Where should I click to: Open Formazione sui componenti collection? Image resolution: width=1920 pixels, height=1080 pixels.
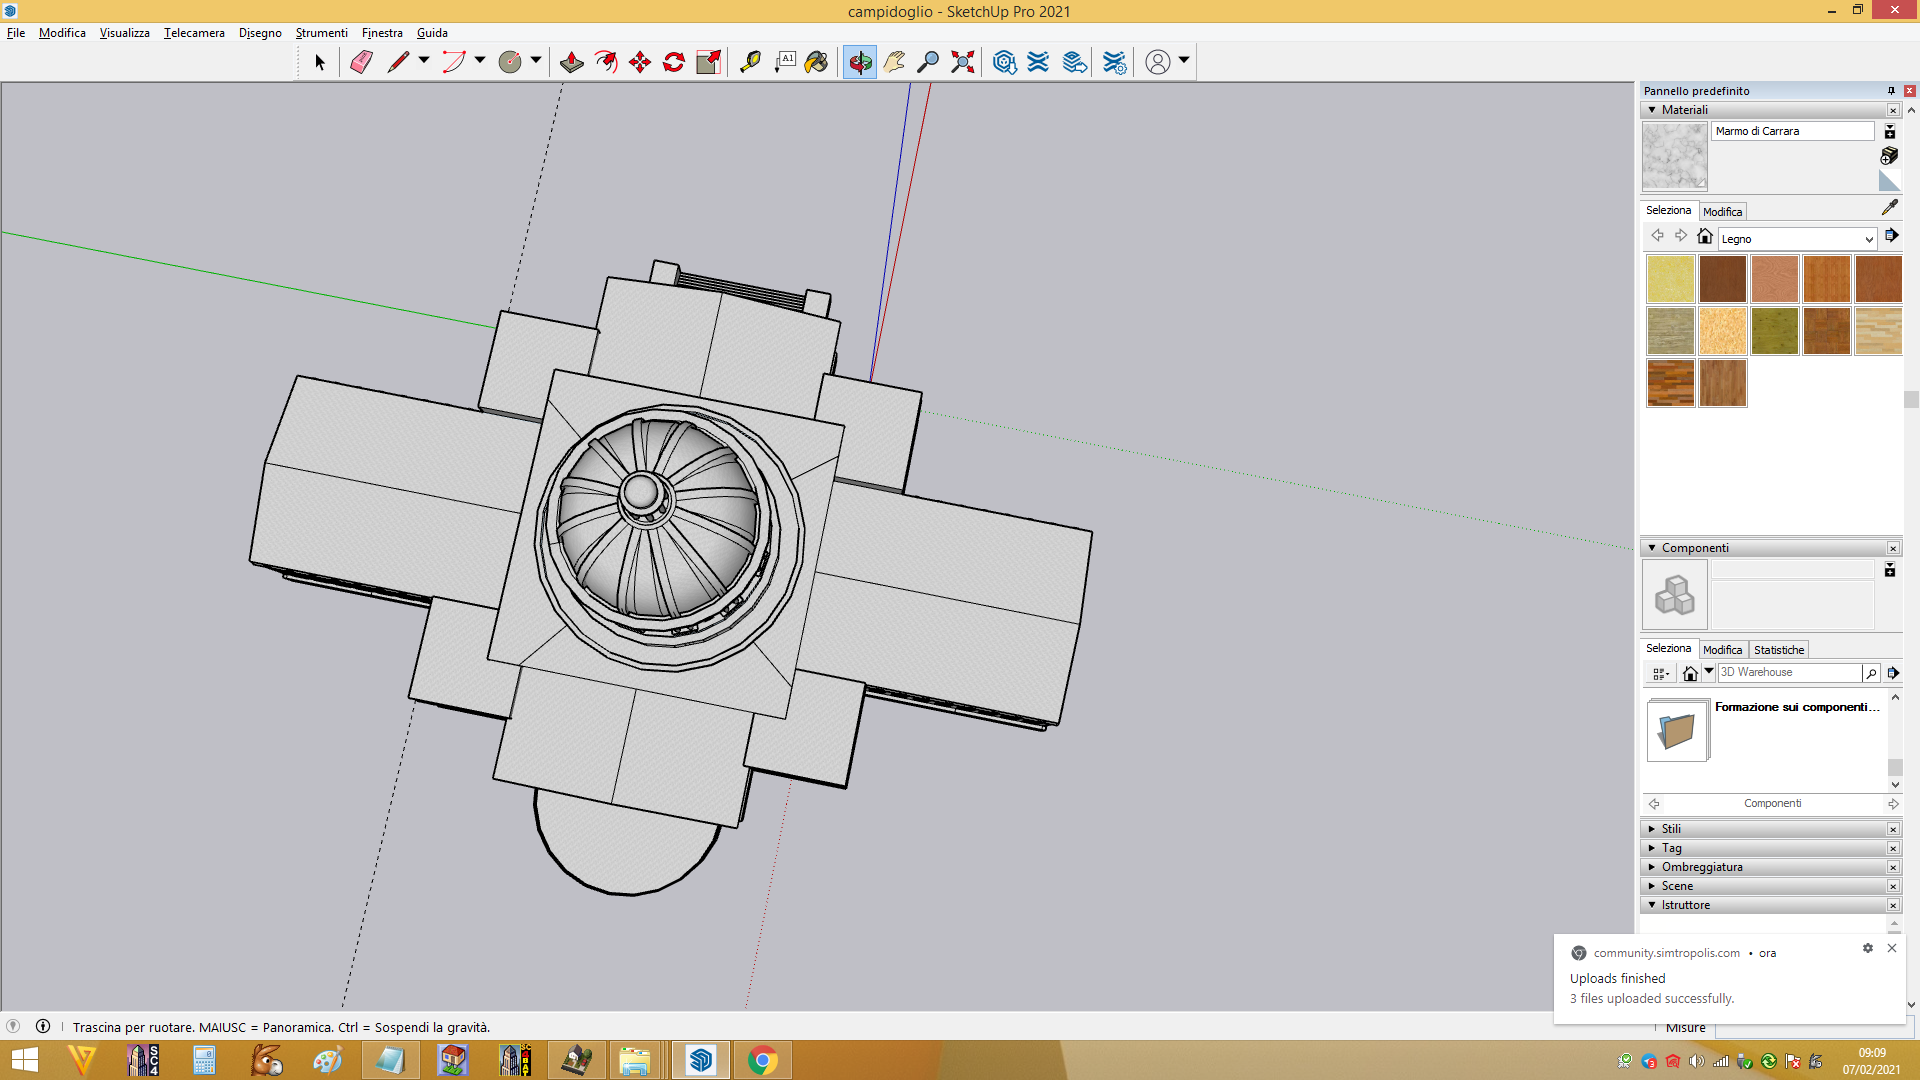[x=1677, y=731]
